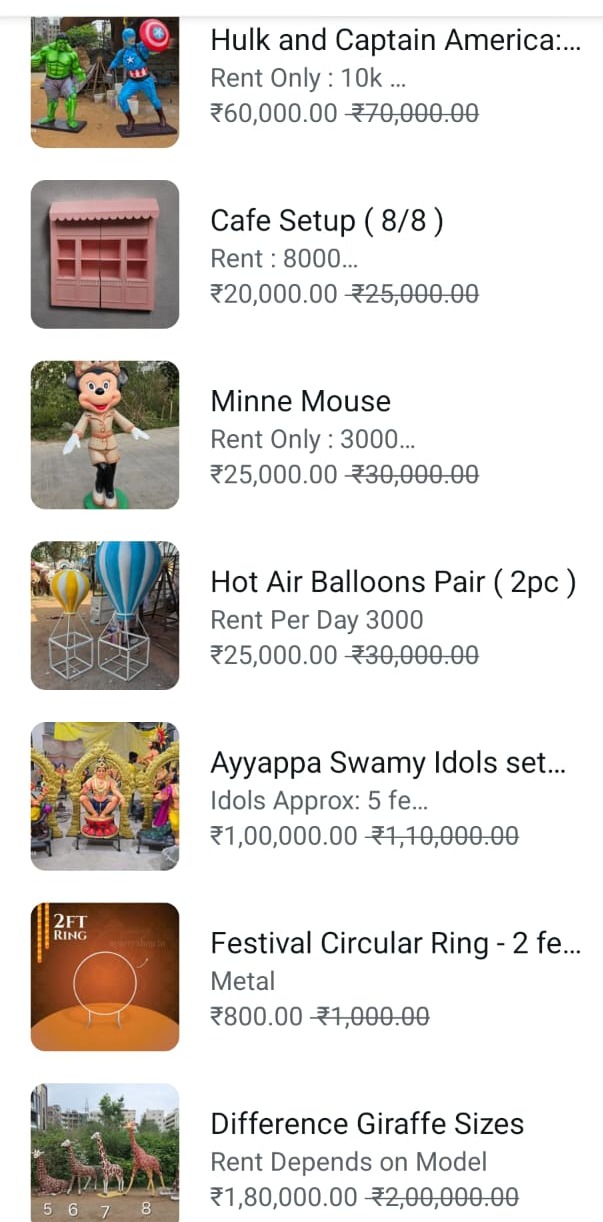Tap the 2FT Ring orange thumbnail
The image size is (603, 1222).
pyautogui.click(x=104, y=977)
